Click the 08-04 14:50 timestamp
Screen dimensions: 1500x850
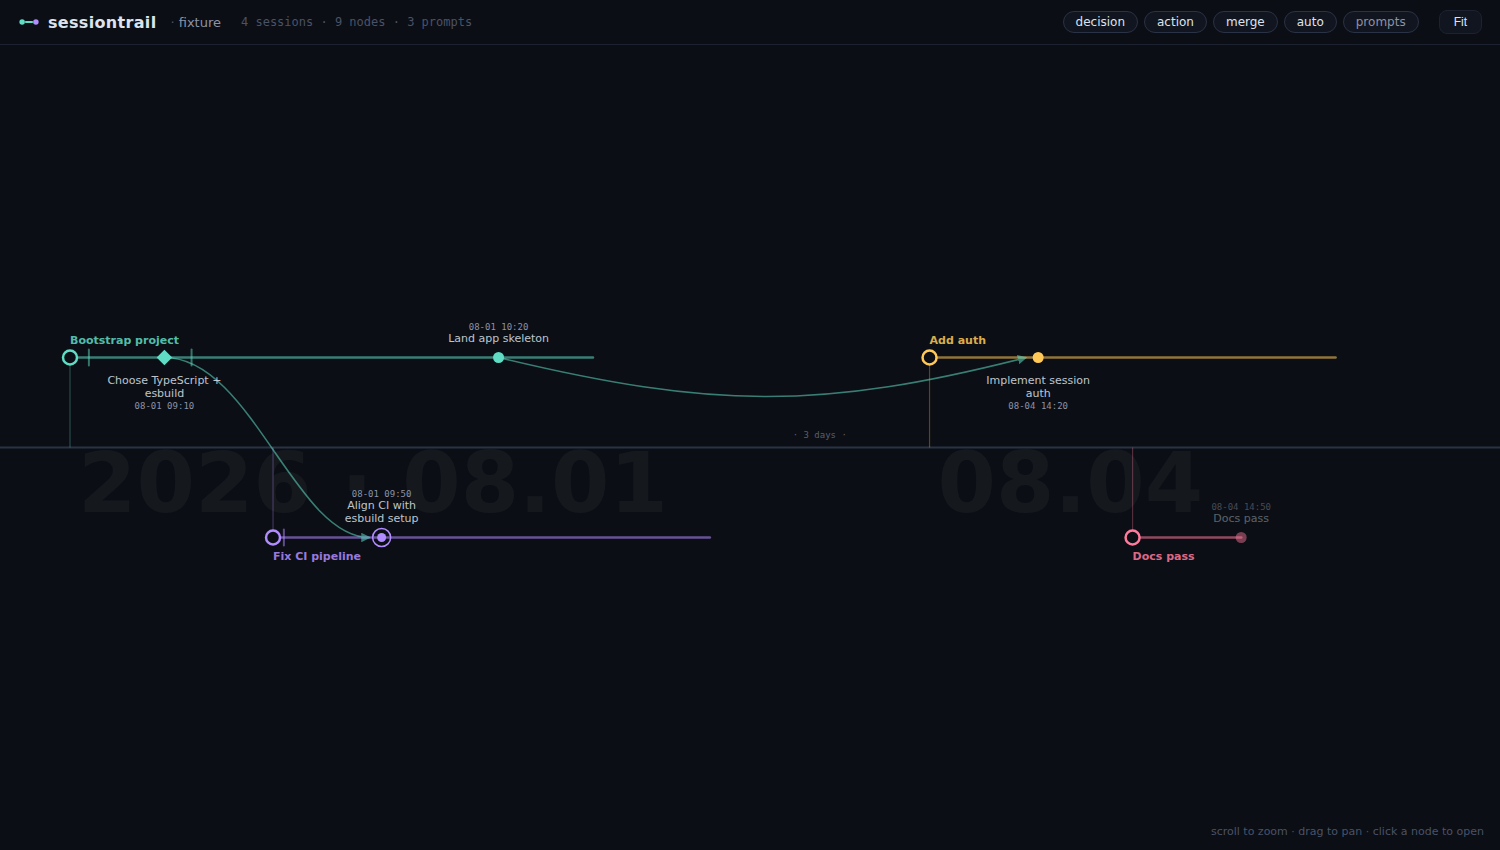[1241, 507]
